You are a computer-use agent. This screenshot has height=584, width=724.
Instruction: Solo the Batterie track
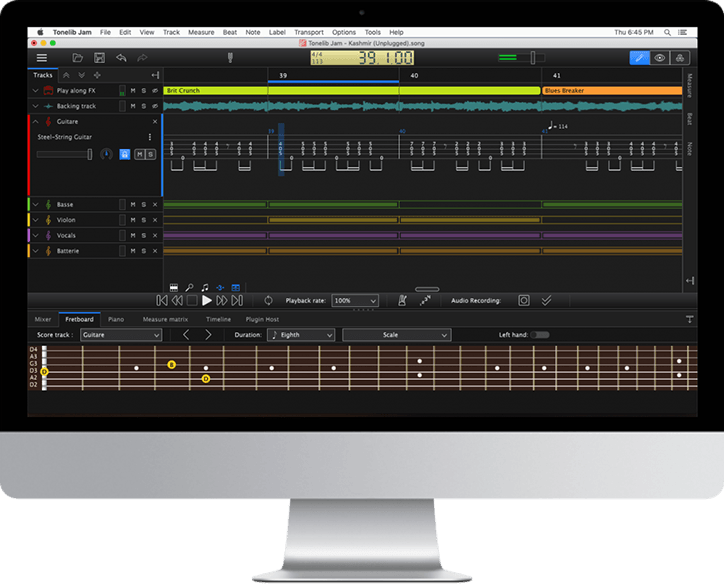144,251
